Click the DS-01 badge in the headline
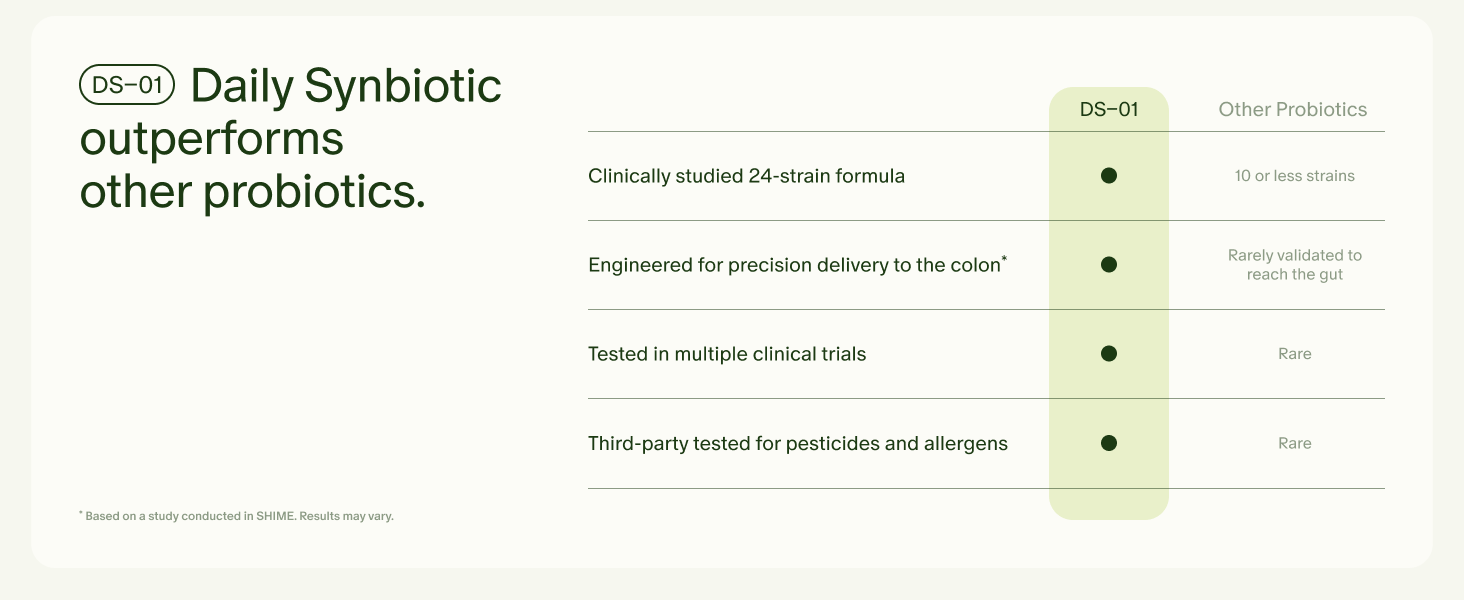Image resolution: width=1464 pixels, height=600 pixels. pos(127,86)
